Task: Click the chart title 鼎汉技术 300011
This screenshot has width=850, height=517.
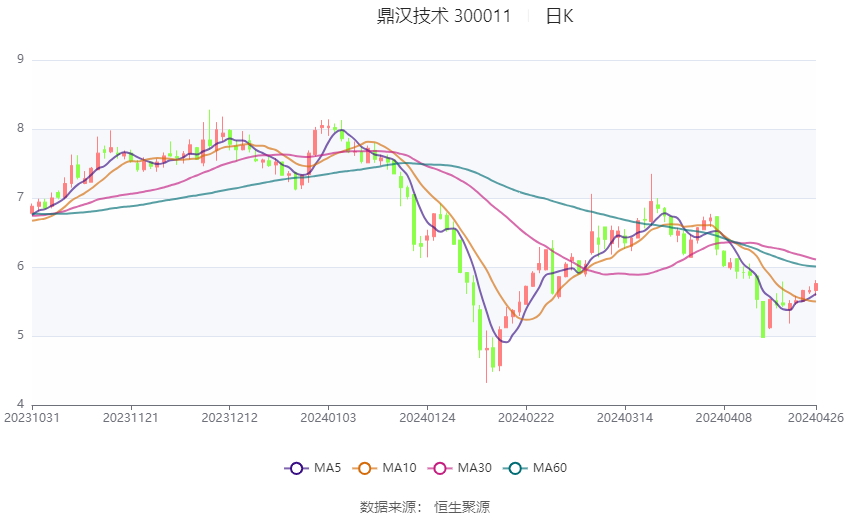Action: pyautogui.click(x=444, y=16)
